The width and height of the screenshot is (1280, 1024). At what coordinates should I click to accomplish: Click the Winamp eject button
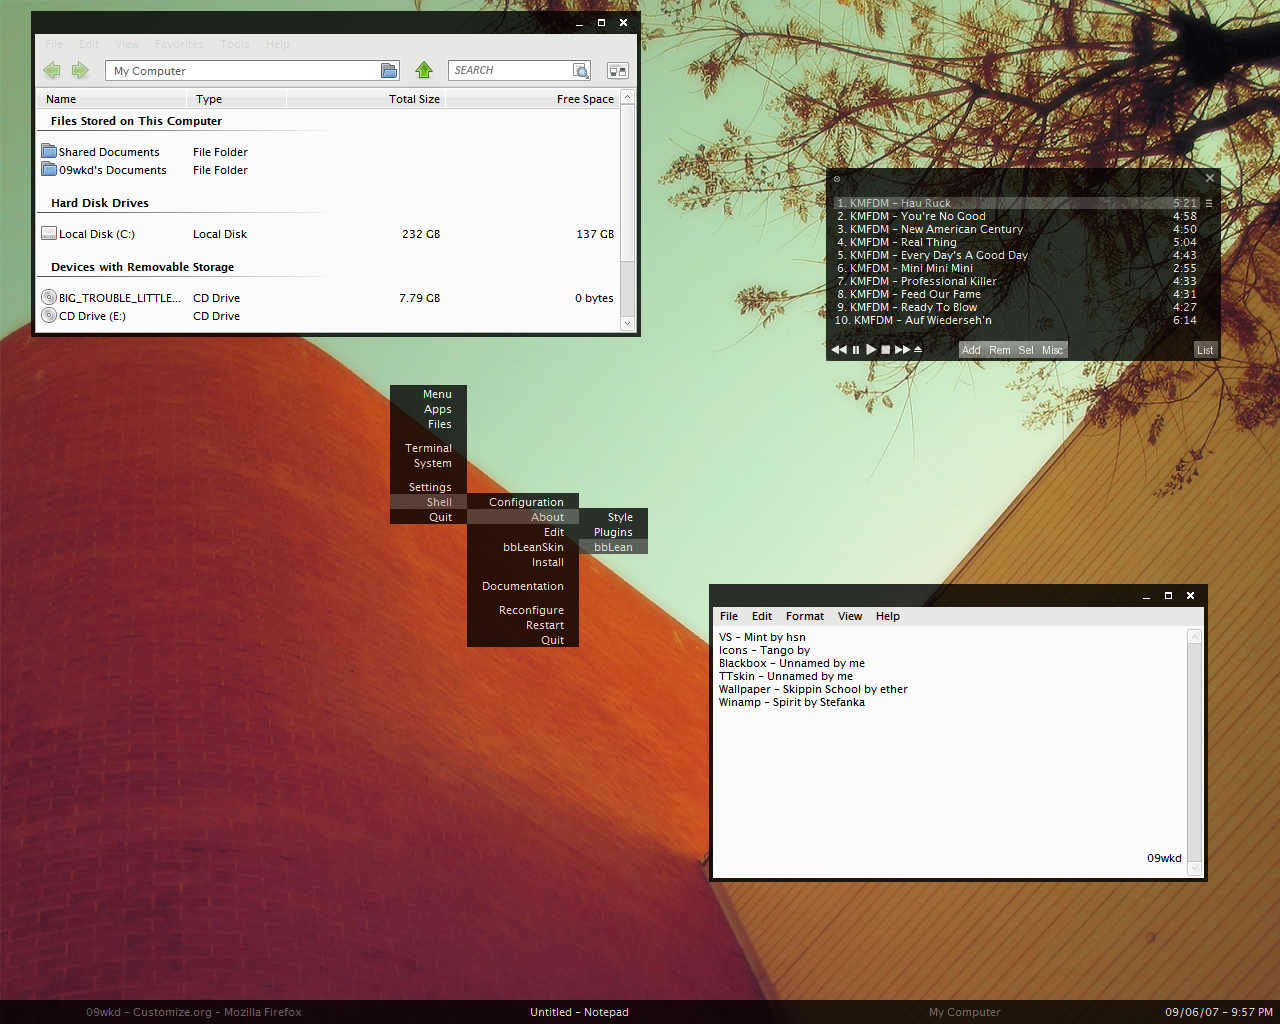pos(918,350)
